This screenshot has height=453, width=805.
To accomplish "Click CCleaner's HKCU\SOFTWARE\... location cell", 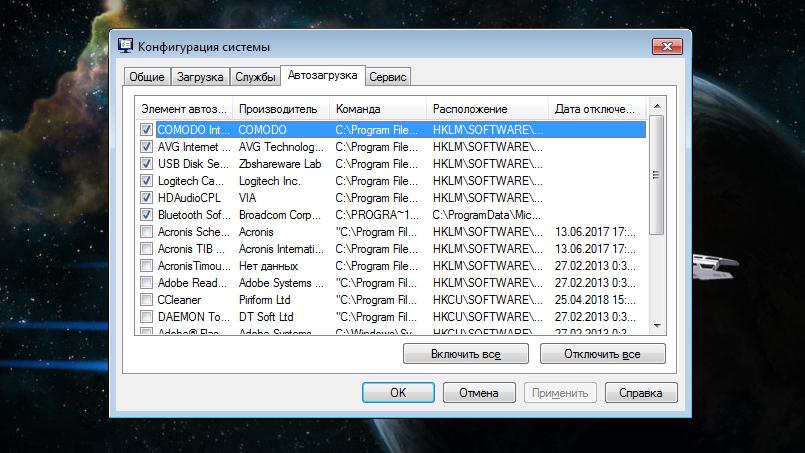I will point(487,300).
